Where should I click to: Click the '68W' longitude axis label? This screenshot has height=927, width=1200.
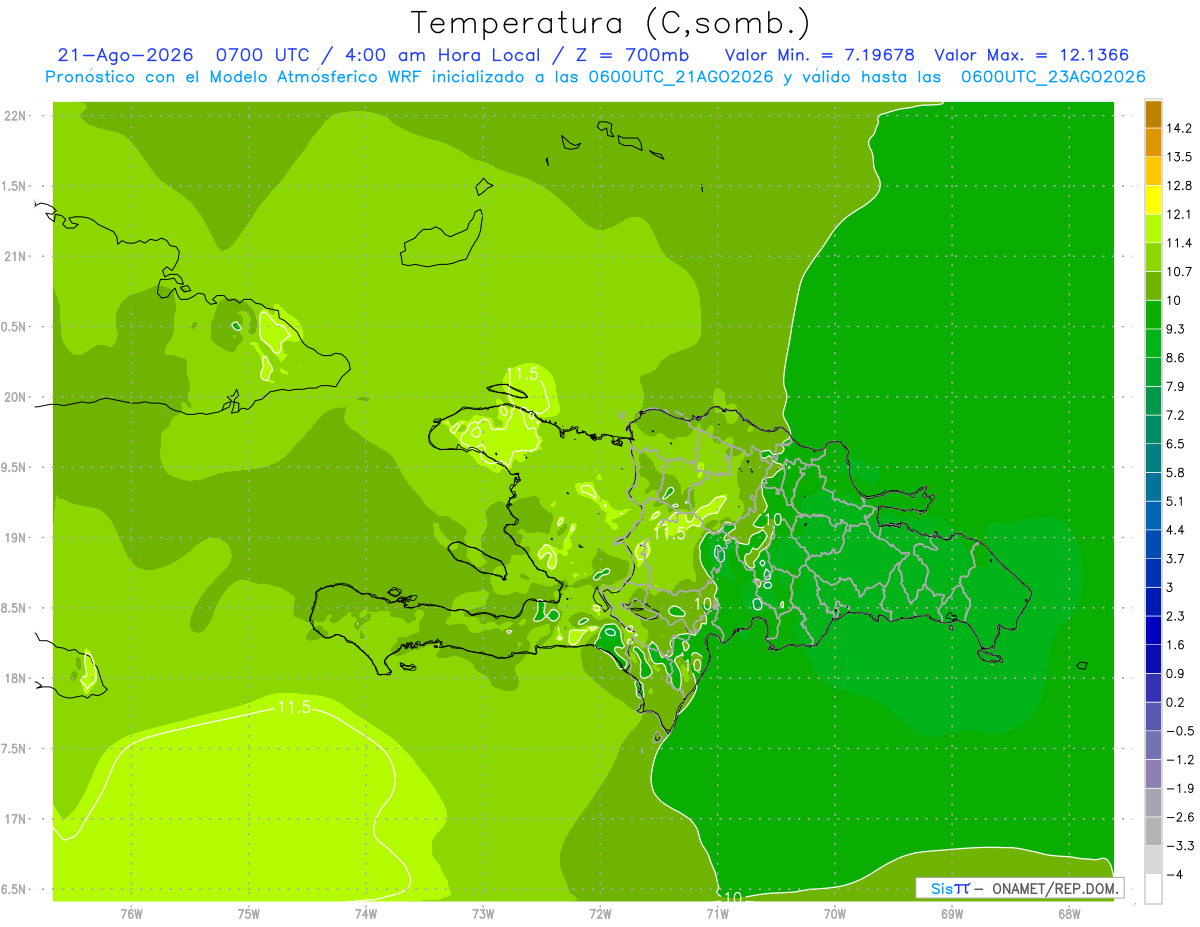click(1069, 913)
